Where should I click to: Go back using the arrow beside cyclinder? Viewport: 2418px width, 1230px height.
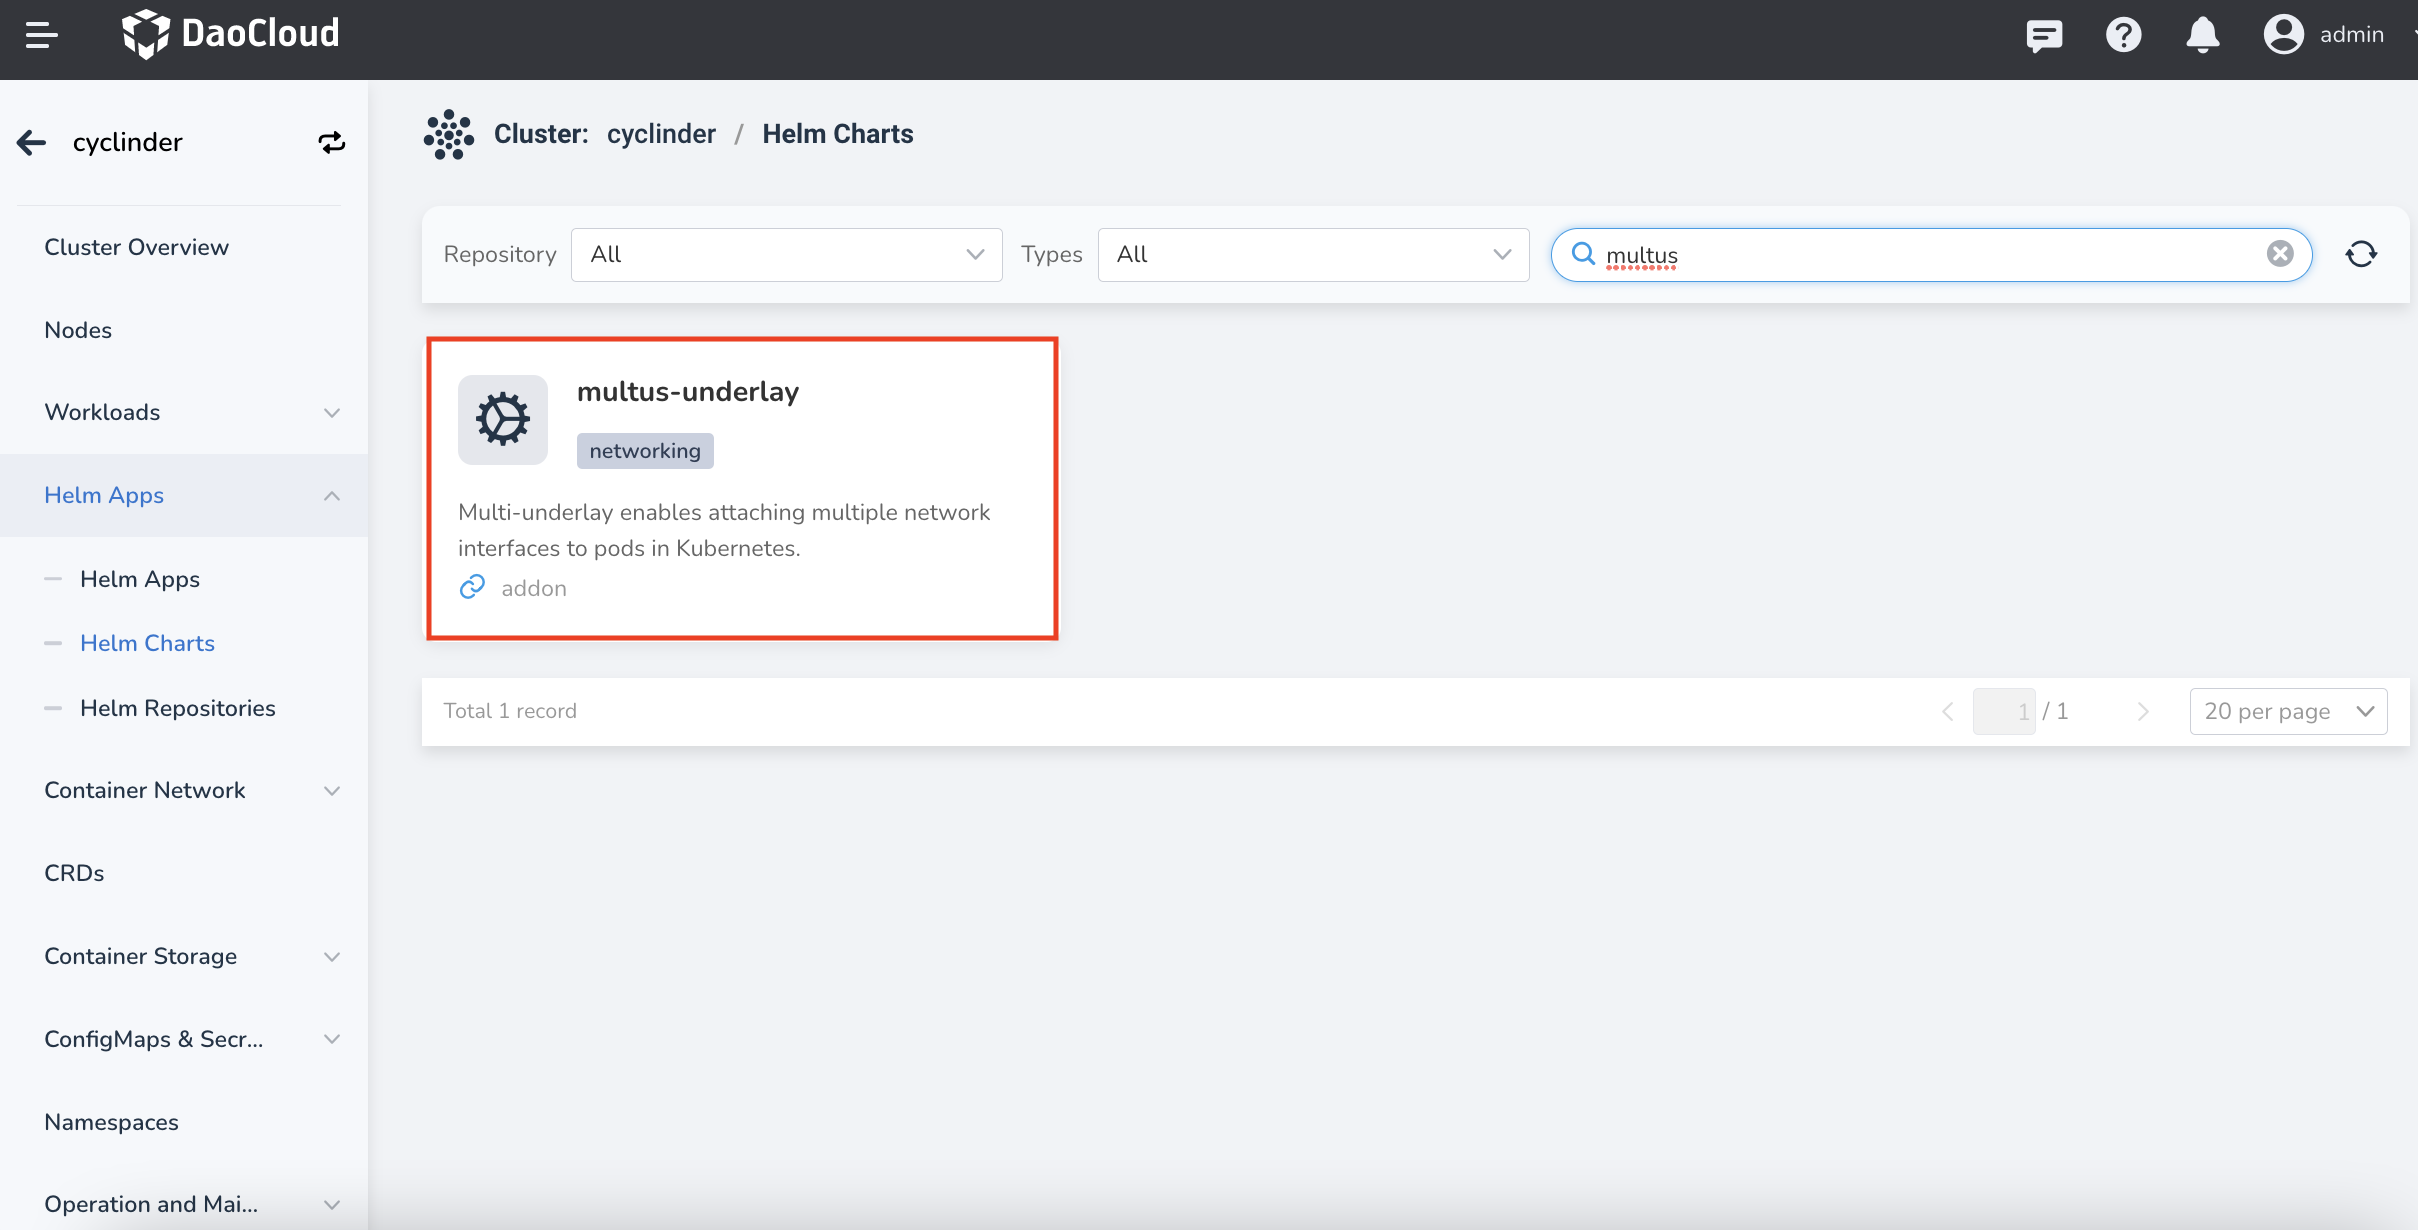pos(32,142)
